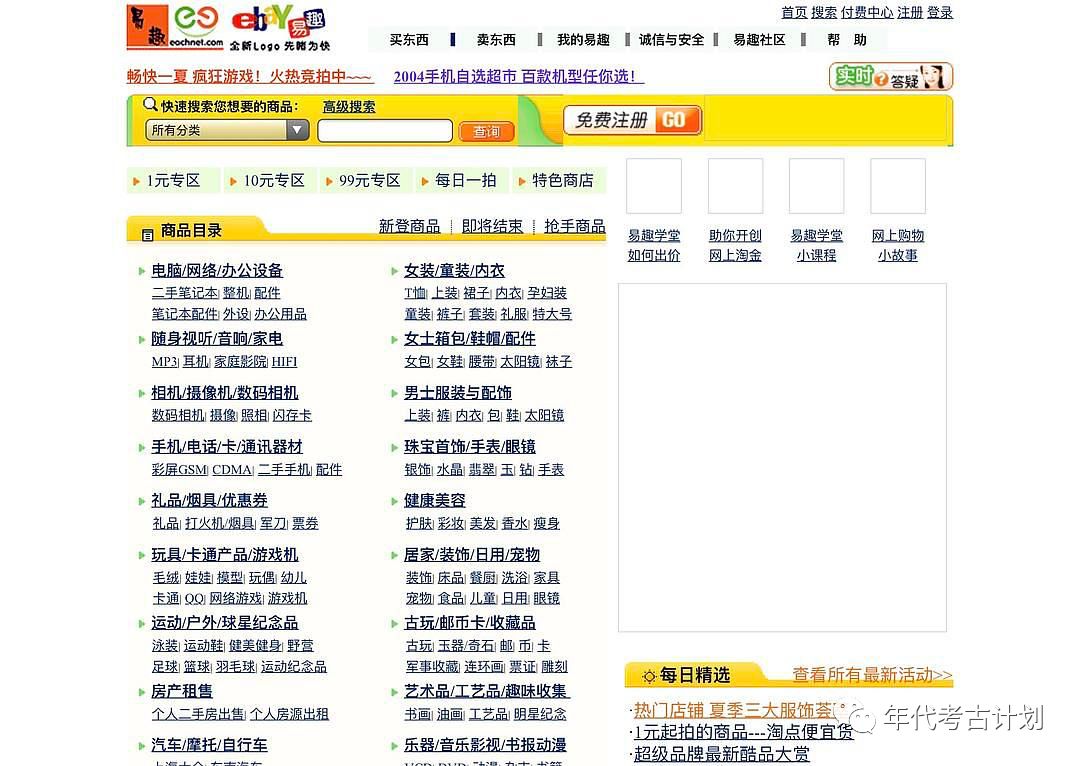Open 珠宝首饰/手表/眼镜 category
Screen dimensions: 1080x766
470,446
